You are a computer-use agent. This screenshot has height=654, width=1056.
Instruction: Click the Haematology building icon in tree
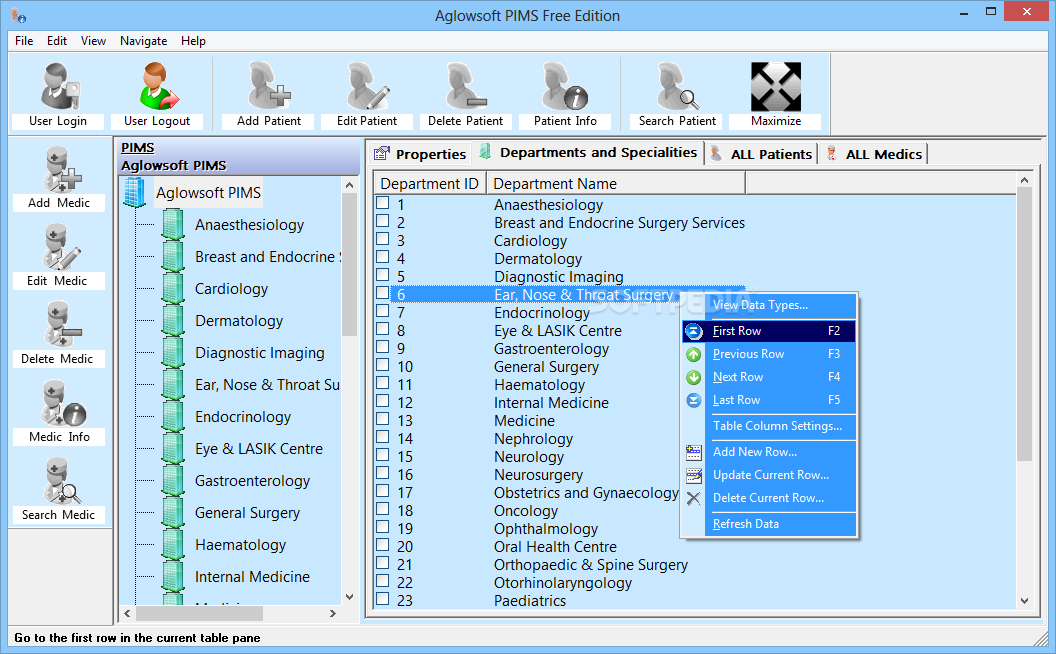(173, 544)
